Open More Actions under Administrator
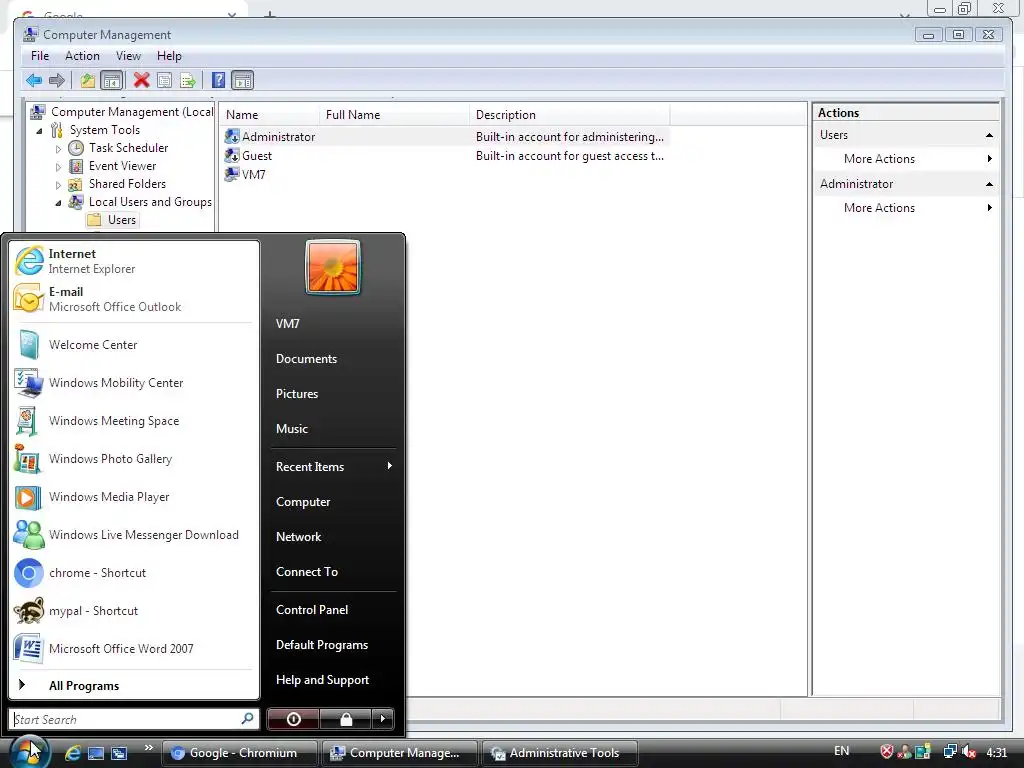The height and width of the screenshot is (768, 1024). point(906,208)
